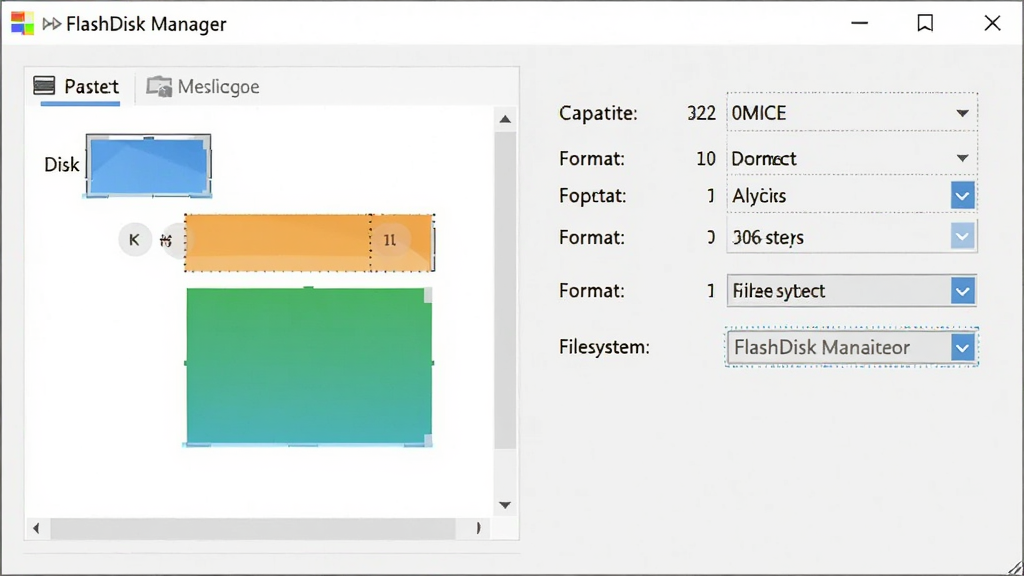Image resolution: width=1024 pixels, height=576 pixels.
Task: Select the blue Disk thumbnail
Action: coord(148,165)
